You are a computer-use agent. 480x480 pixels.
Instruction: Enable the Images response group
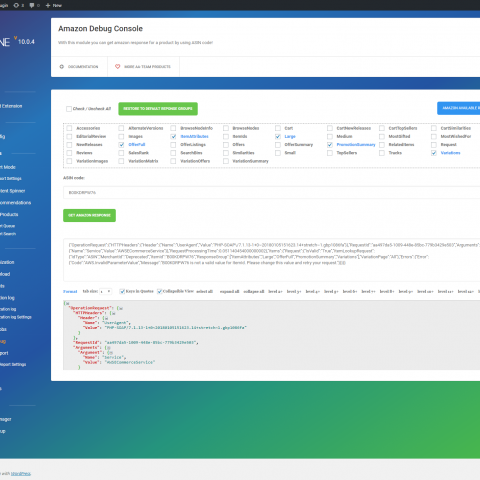tap(121, 136)
